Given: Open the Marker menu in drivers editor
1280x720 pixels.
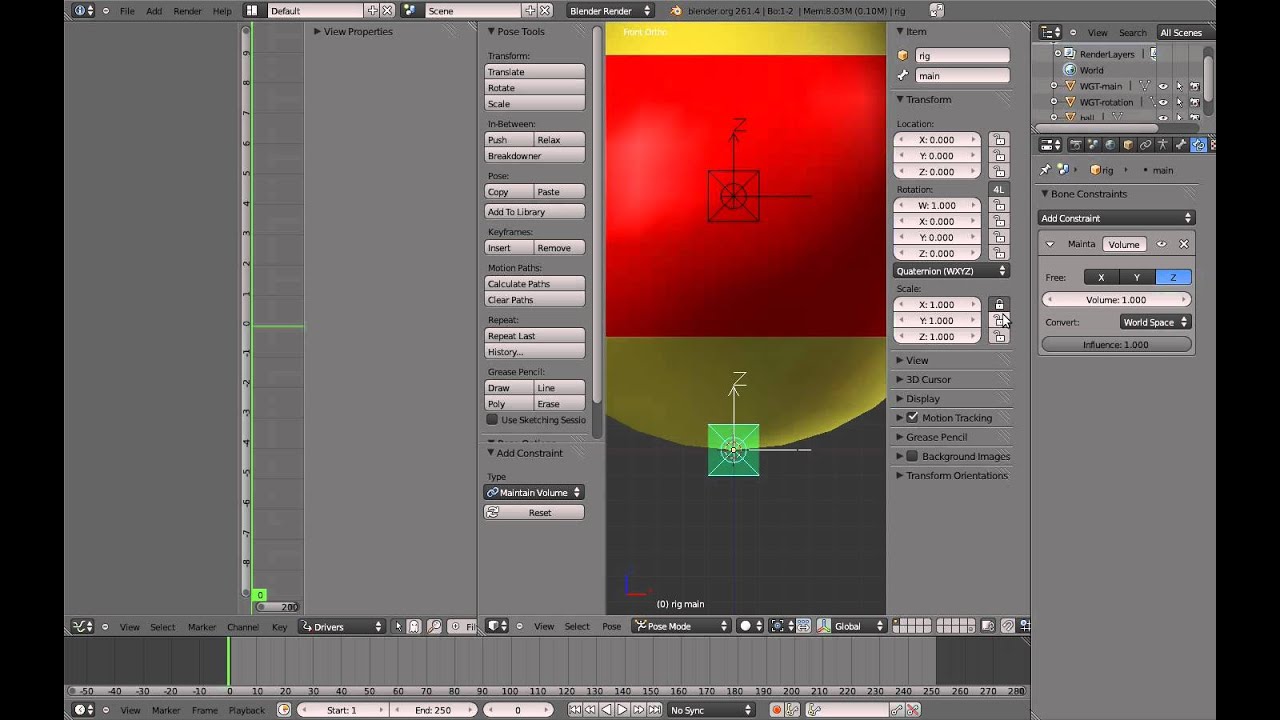Looking at the screenshot, I should coord(202,627).
